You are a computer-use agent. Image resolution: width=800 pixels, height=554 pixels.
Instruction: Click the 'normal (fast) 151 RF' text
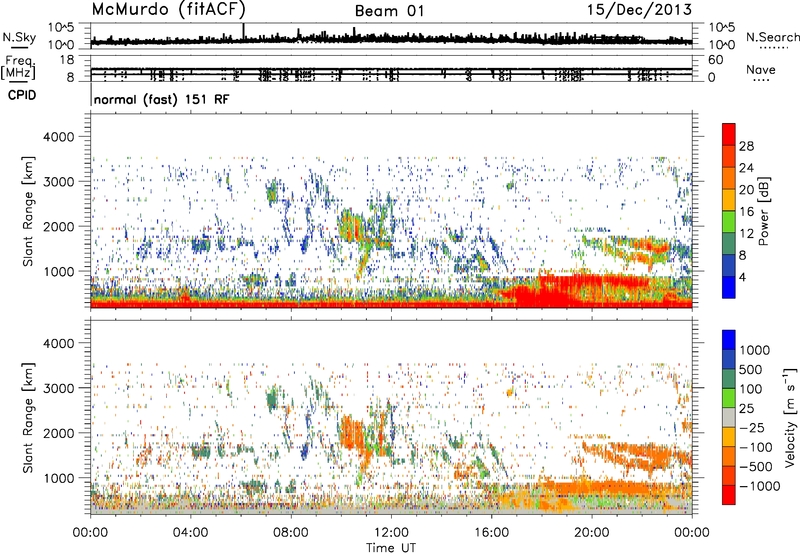point(162,99)
